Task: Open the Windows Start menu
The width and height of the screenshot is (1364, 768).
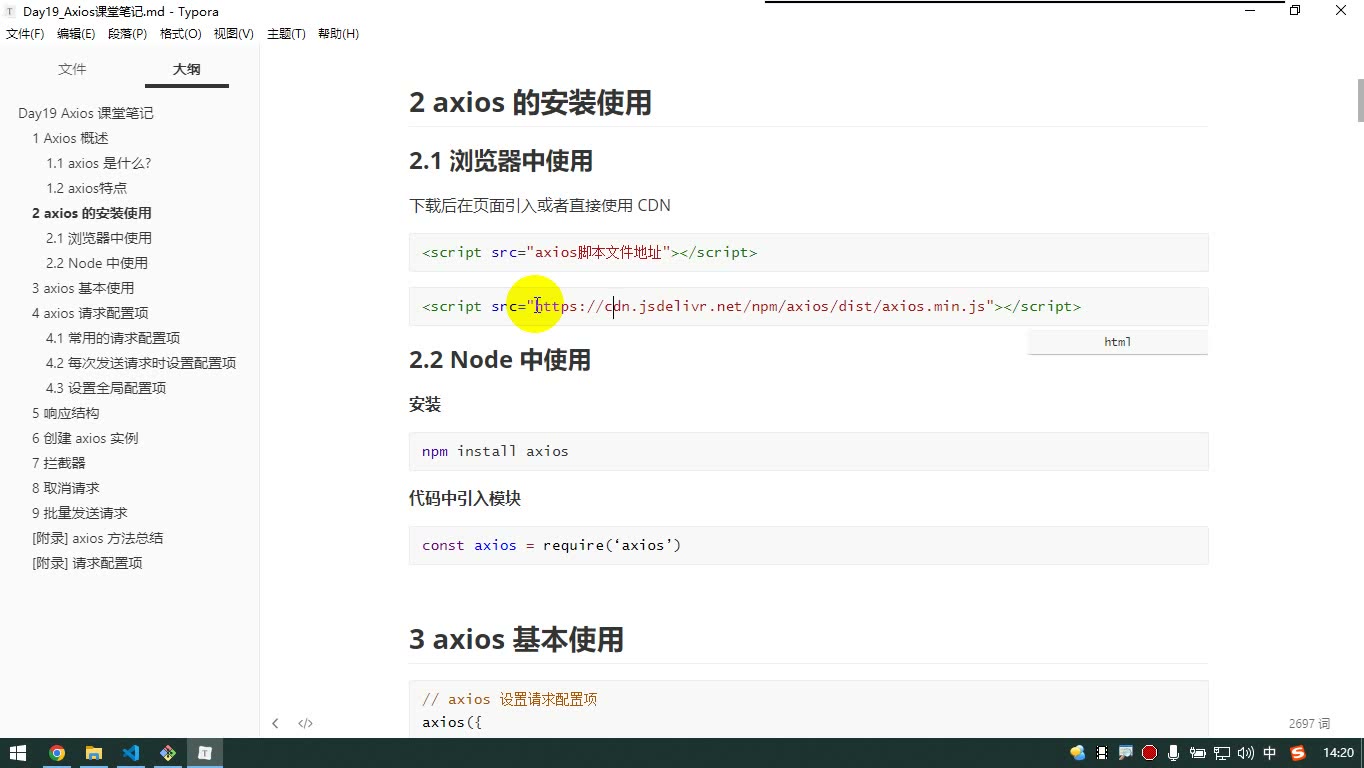Action: click(x=18, y=753)
